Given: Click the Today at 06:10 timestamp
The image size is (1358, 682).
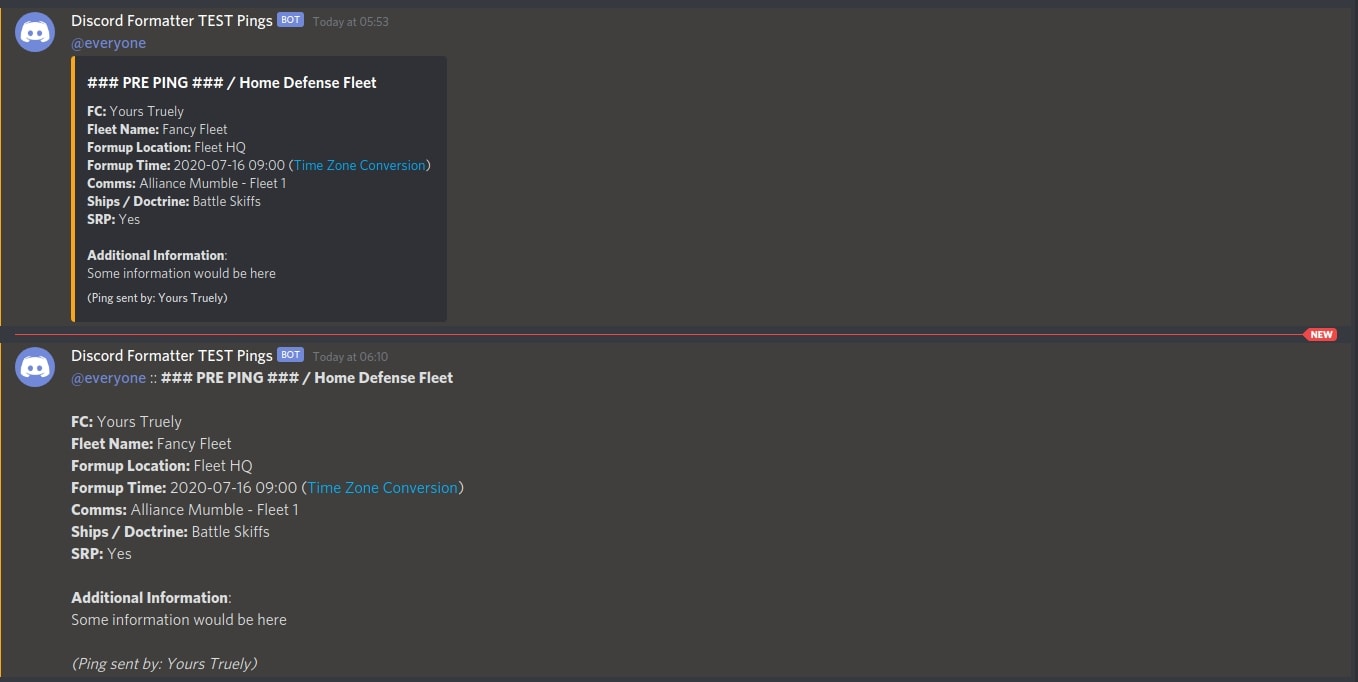Looking at the screenshot, I should (350, 356).
